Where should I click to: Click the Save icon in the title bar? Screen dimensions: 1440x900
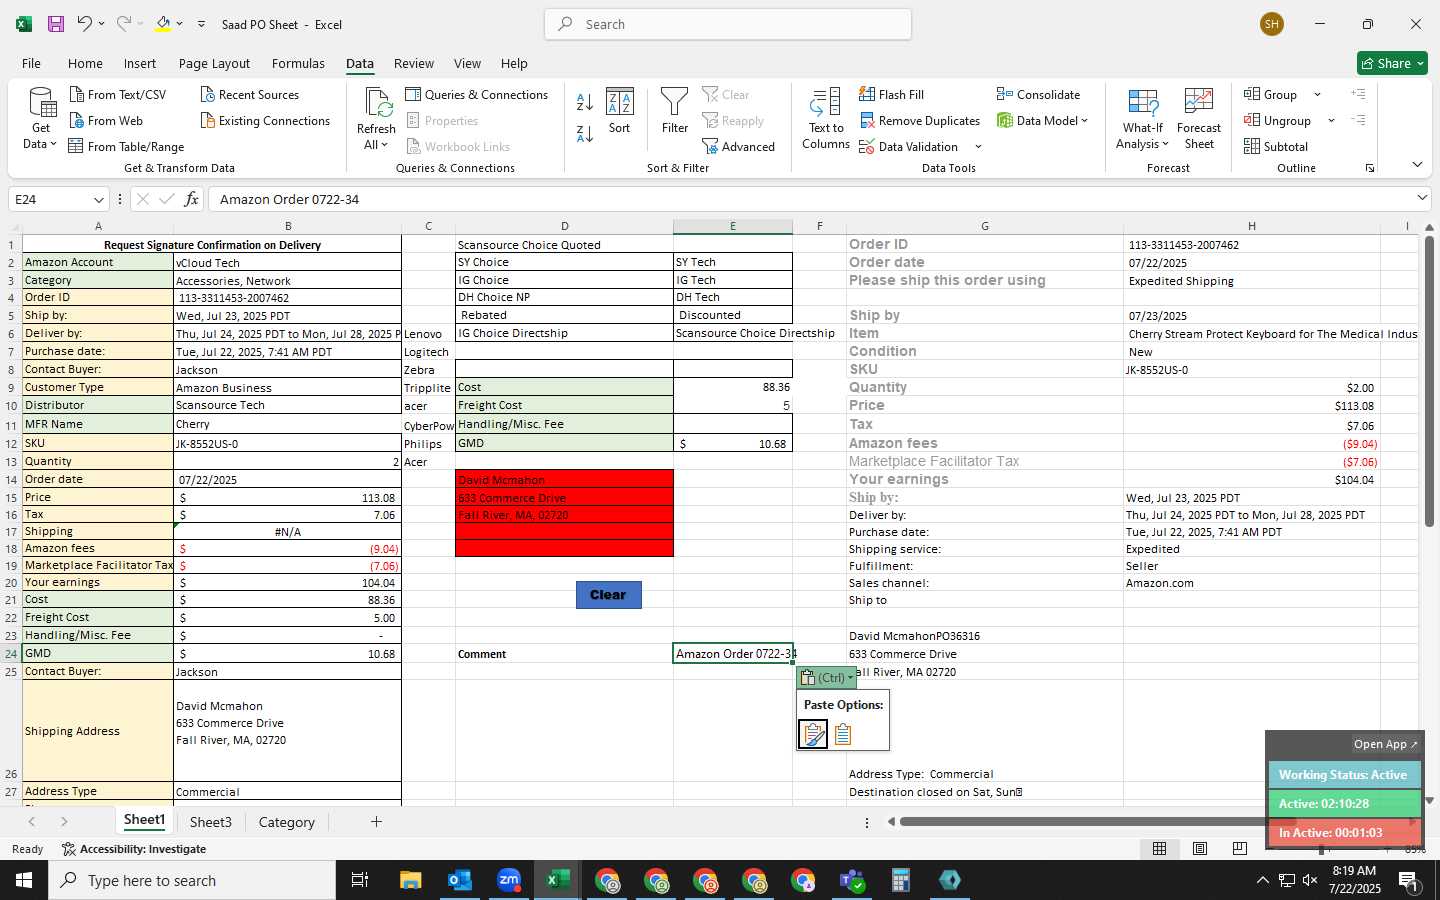(x=56, y=24)
